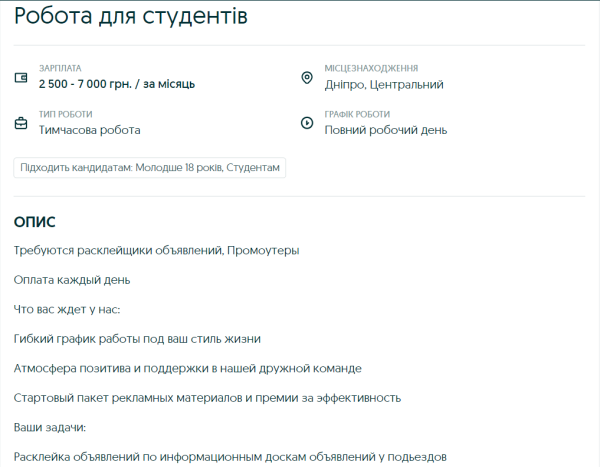Click the 'Дніпро, Центральний' location text
601x467 pixels.
383,84
